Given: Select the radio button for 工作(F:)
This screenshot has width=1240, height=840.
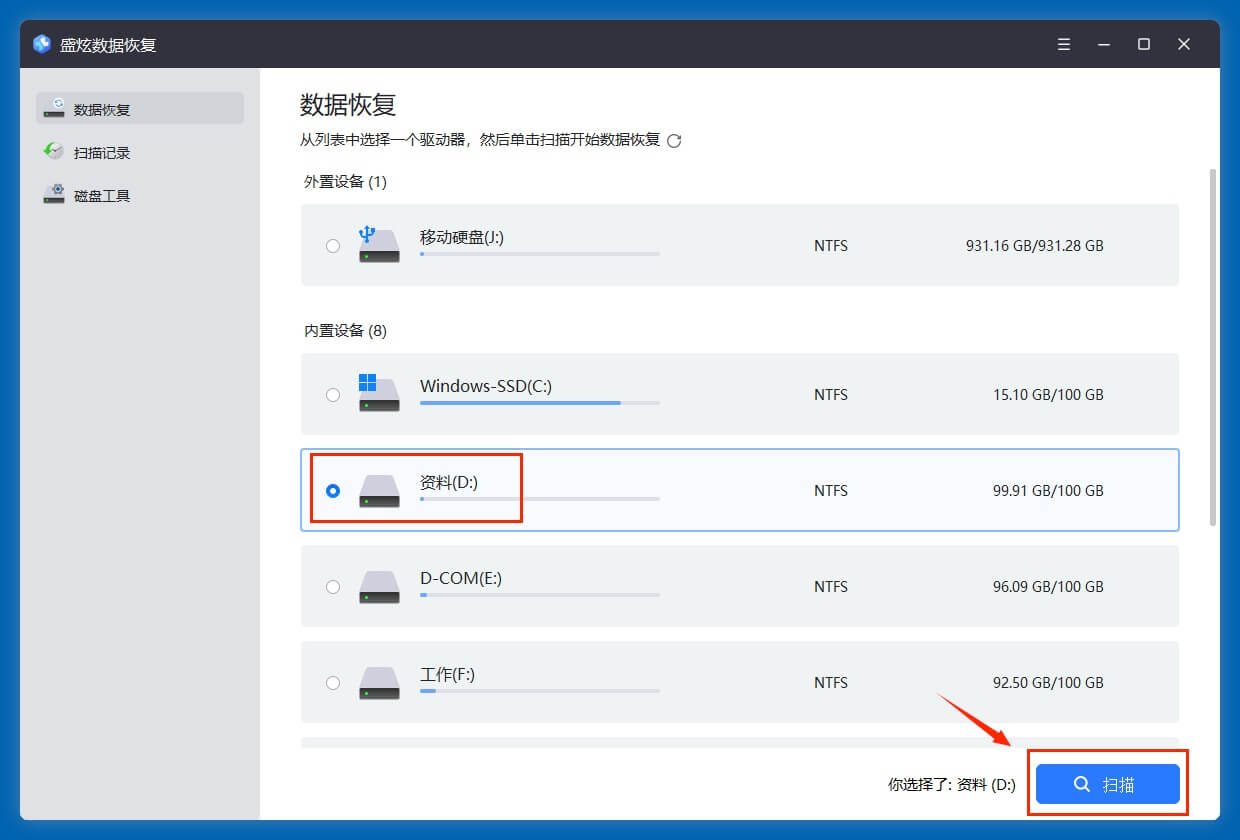Looking at the screenshot, I should [333, 683].
